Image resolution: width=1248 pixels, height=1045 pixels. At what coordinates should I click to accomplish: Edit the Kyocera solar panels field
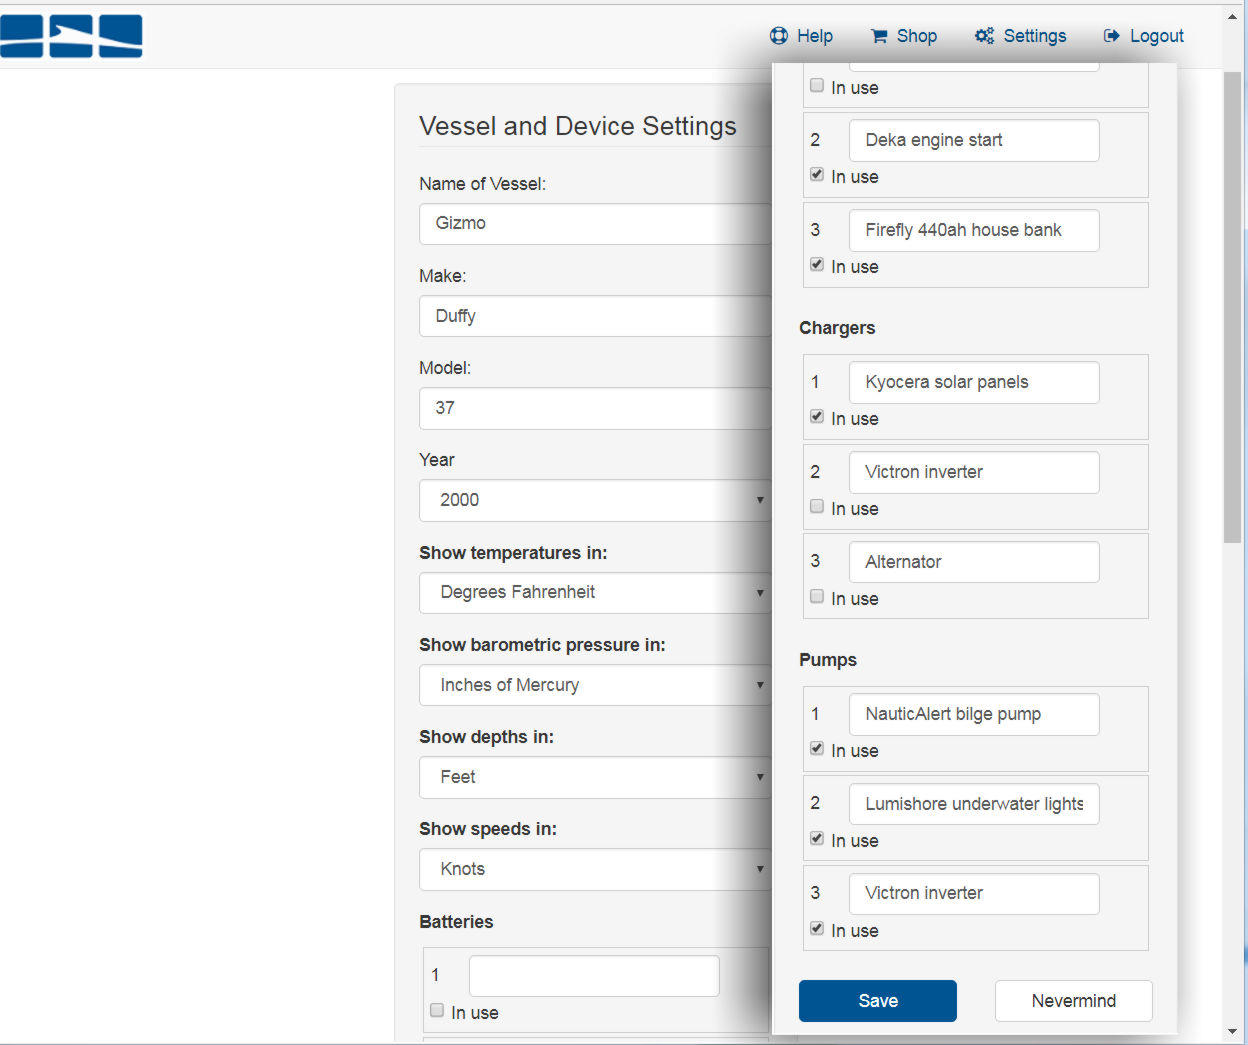(974, 382)
